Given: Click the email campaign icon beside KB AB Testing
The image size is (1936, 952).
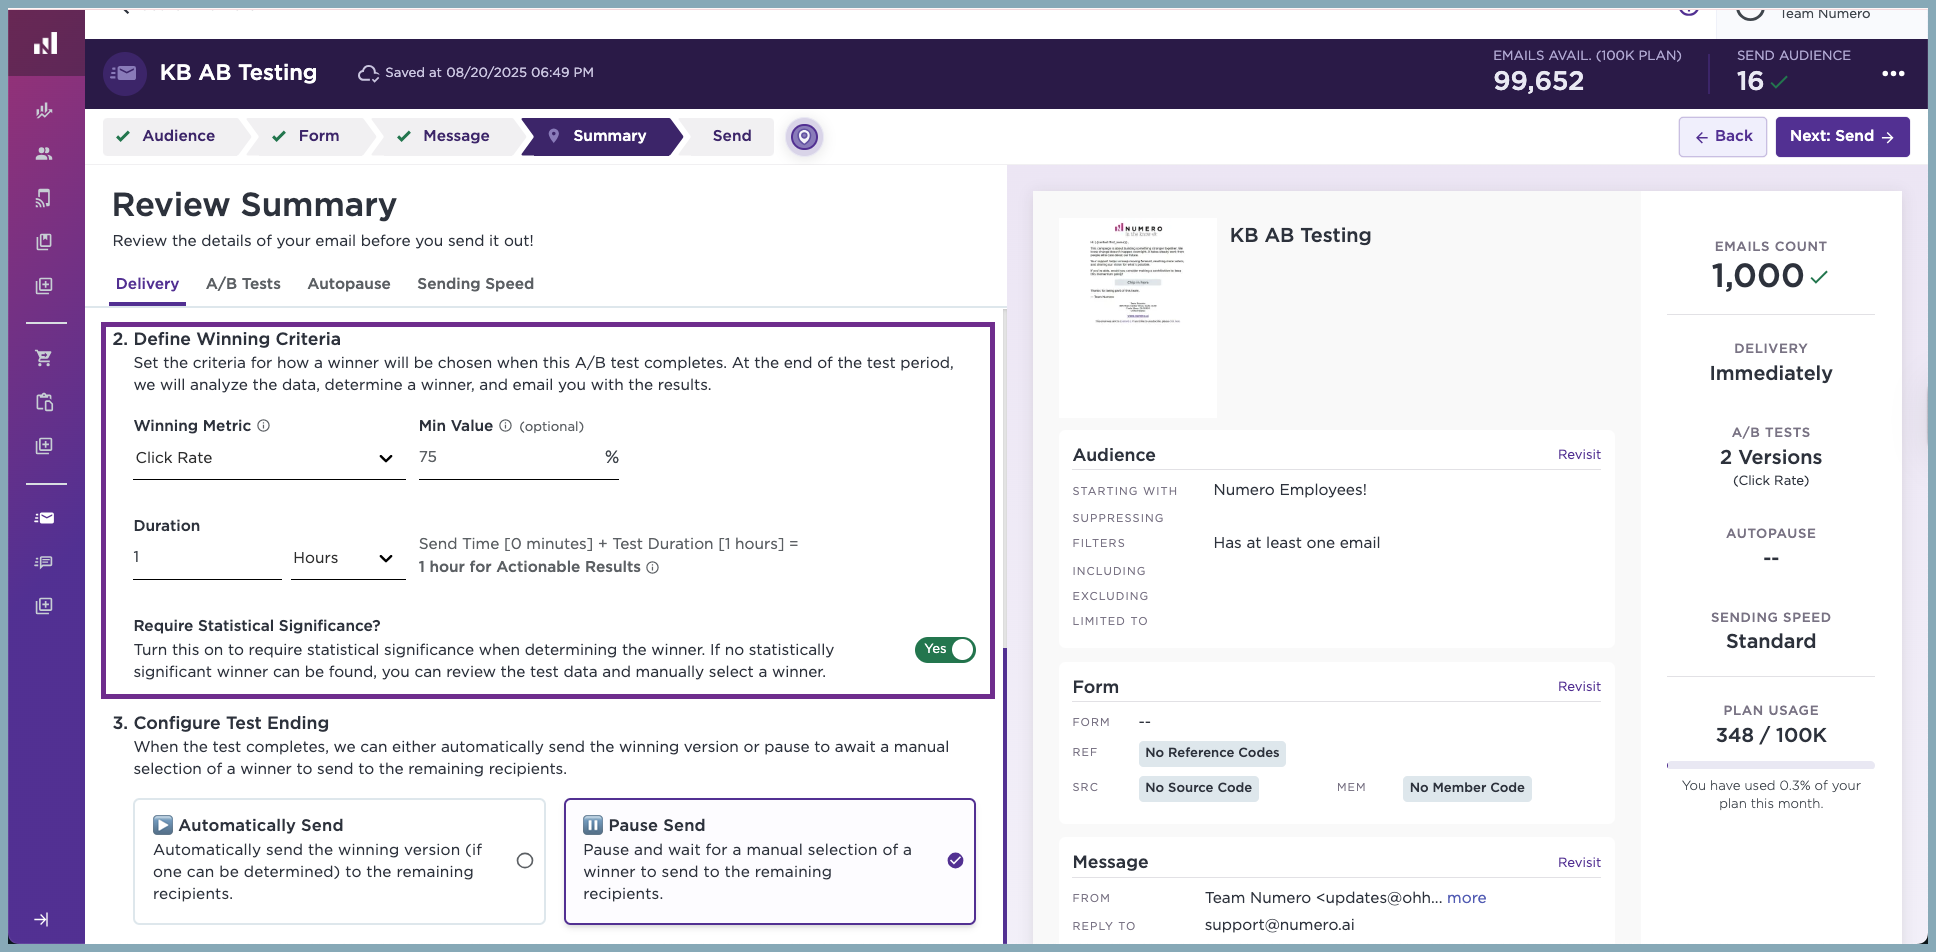Looking at the screenshot, I should click(125, 73).
